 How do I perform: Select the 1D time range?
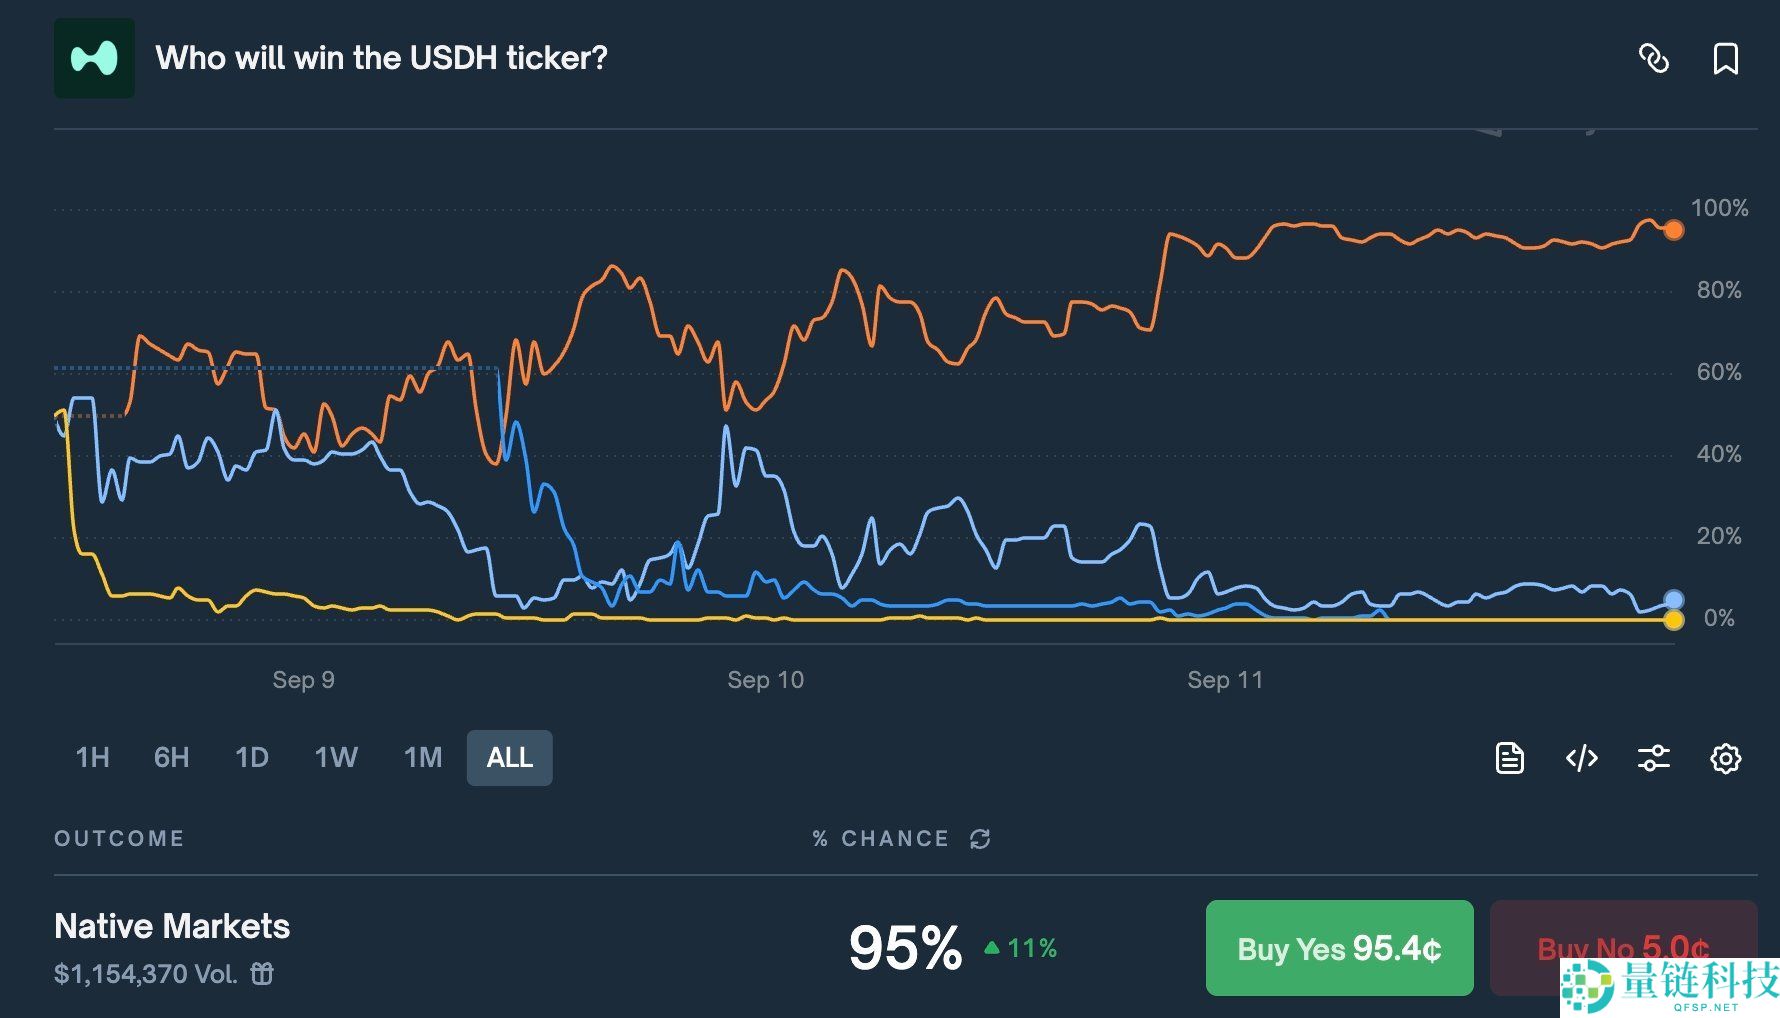coord(252,758)
